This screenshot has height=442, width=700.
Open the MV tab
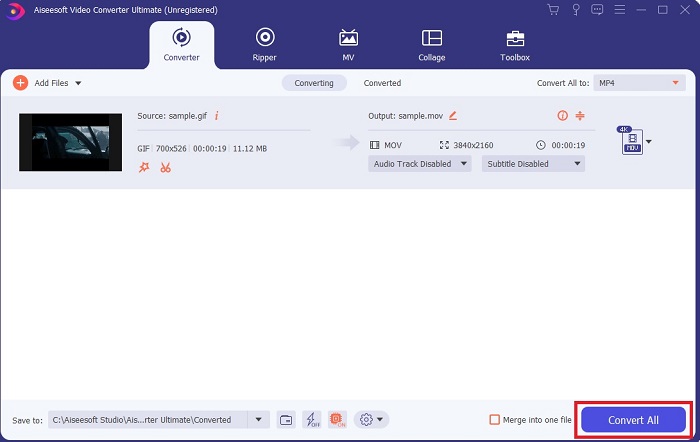coord(348,45)
